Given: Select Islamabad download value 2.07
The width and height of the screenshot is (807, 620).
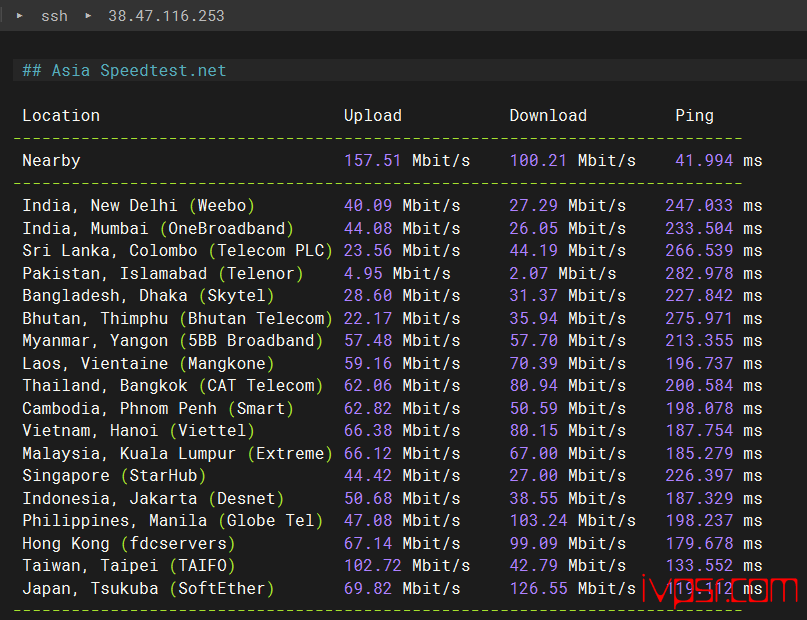Looking at the screenshot, I should point(529,273).
